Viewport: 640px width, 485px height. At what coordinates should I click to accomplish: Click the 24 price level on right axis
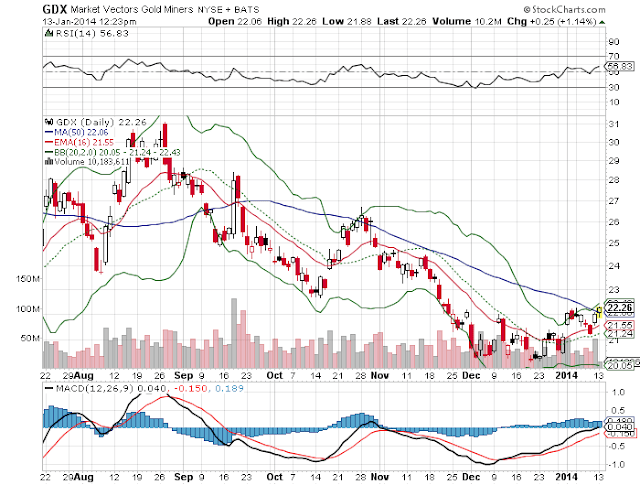tap(613, 266)
